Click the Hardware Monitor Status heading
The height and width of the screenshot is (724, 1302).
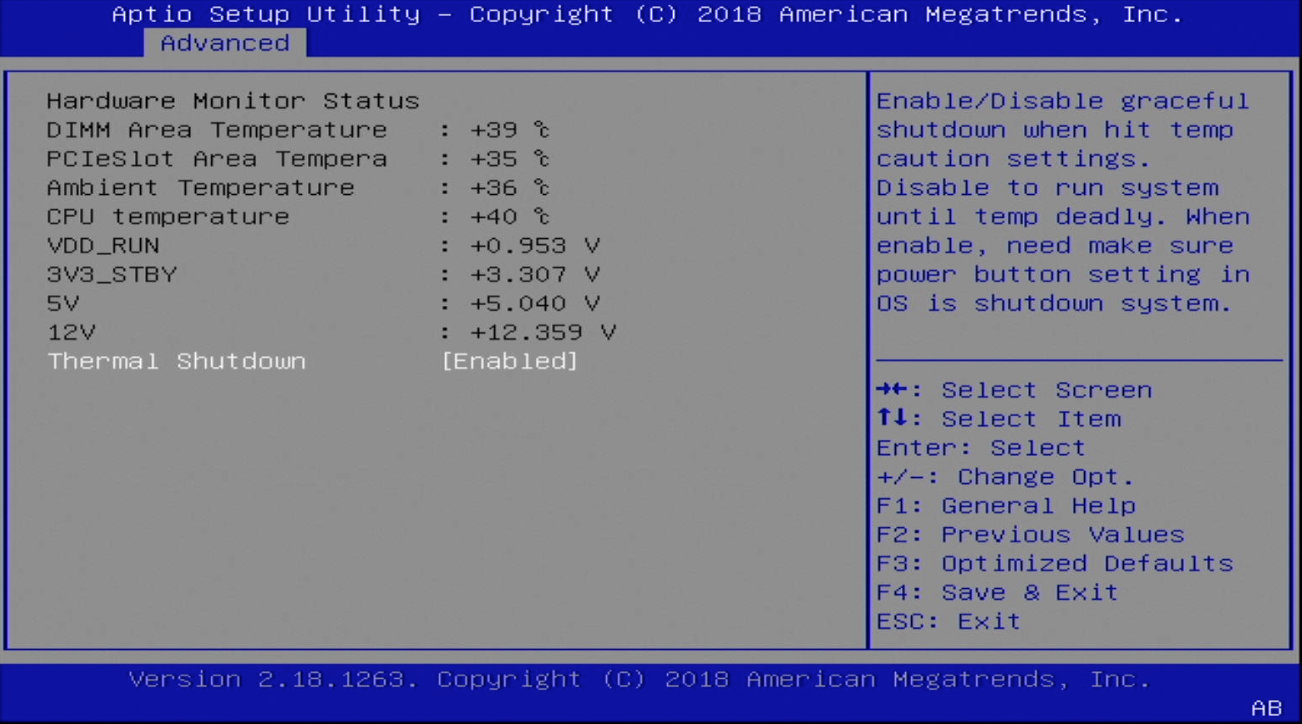pos(233,101)
